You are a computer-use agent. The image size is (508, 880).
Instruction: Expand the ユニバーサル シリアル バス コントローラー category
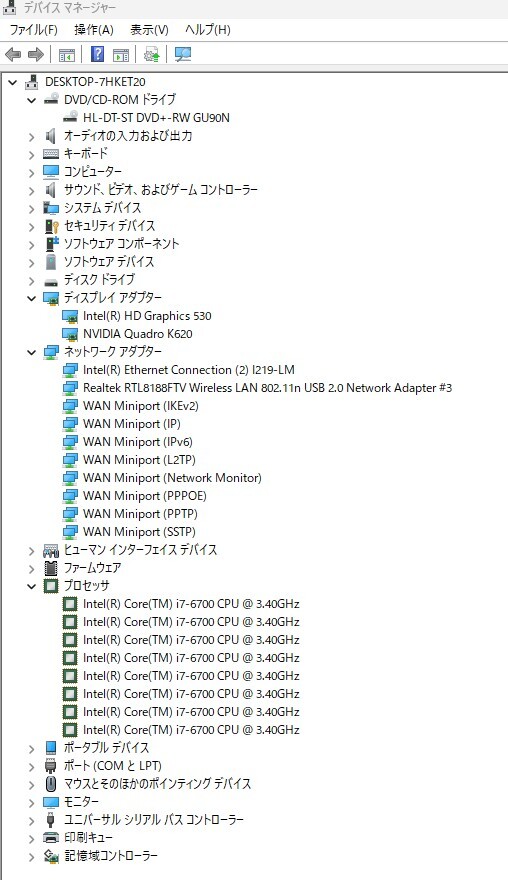point(31,820)
